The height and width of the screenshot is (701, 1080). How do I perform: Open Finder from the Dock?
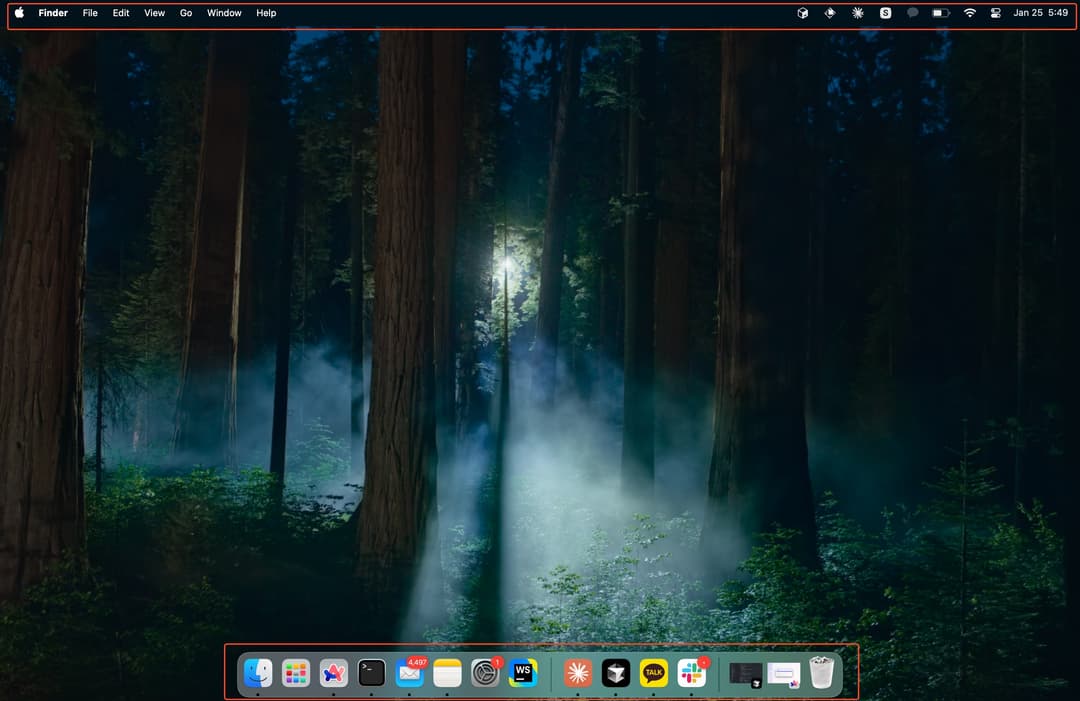tap(258, 673)
